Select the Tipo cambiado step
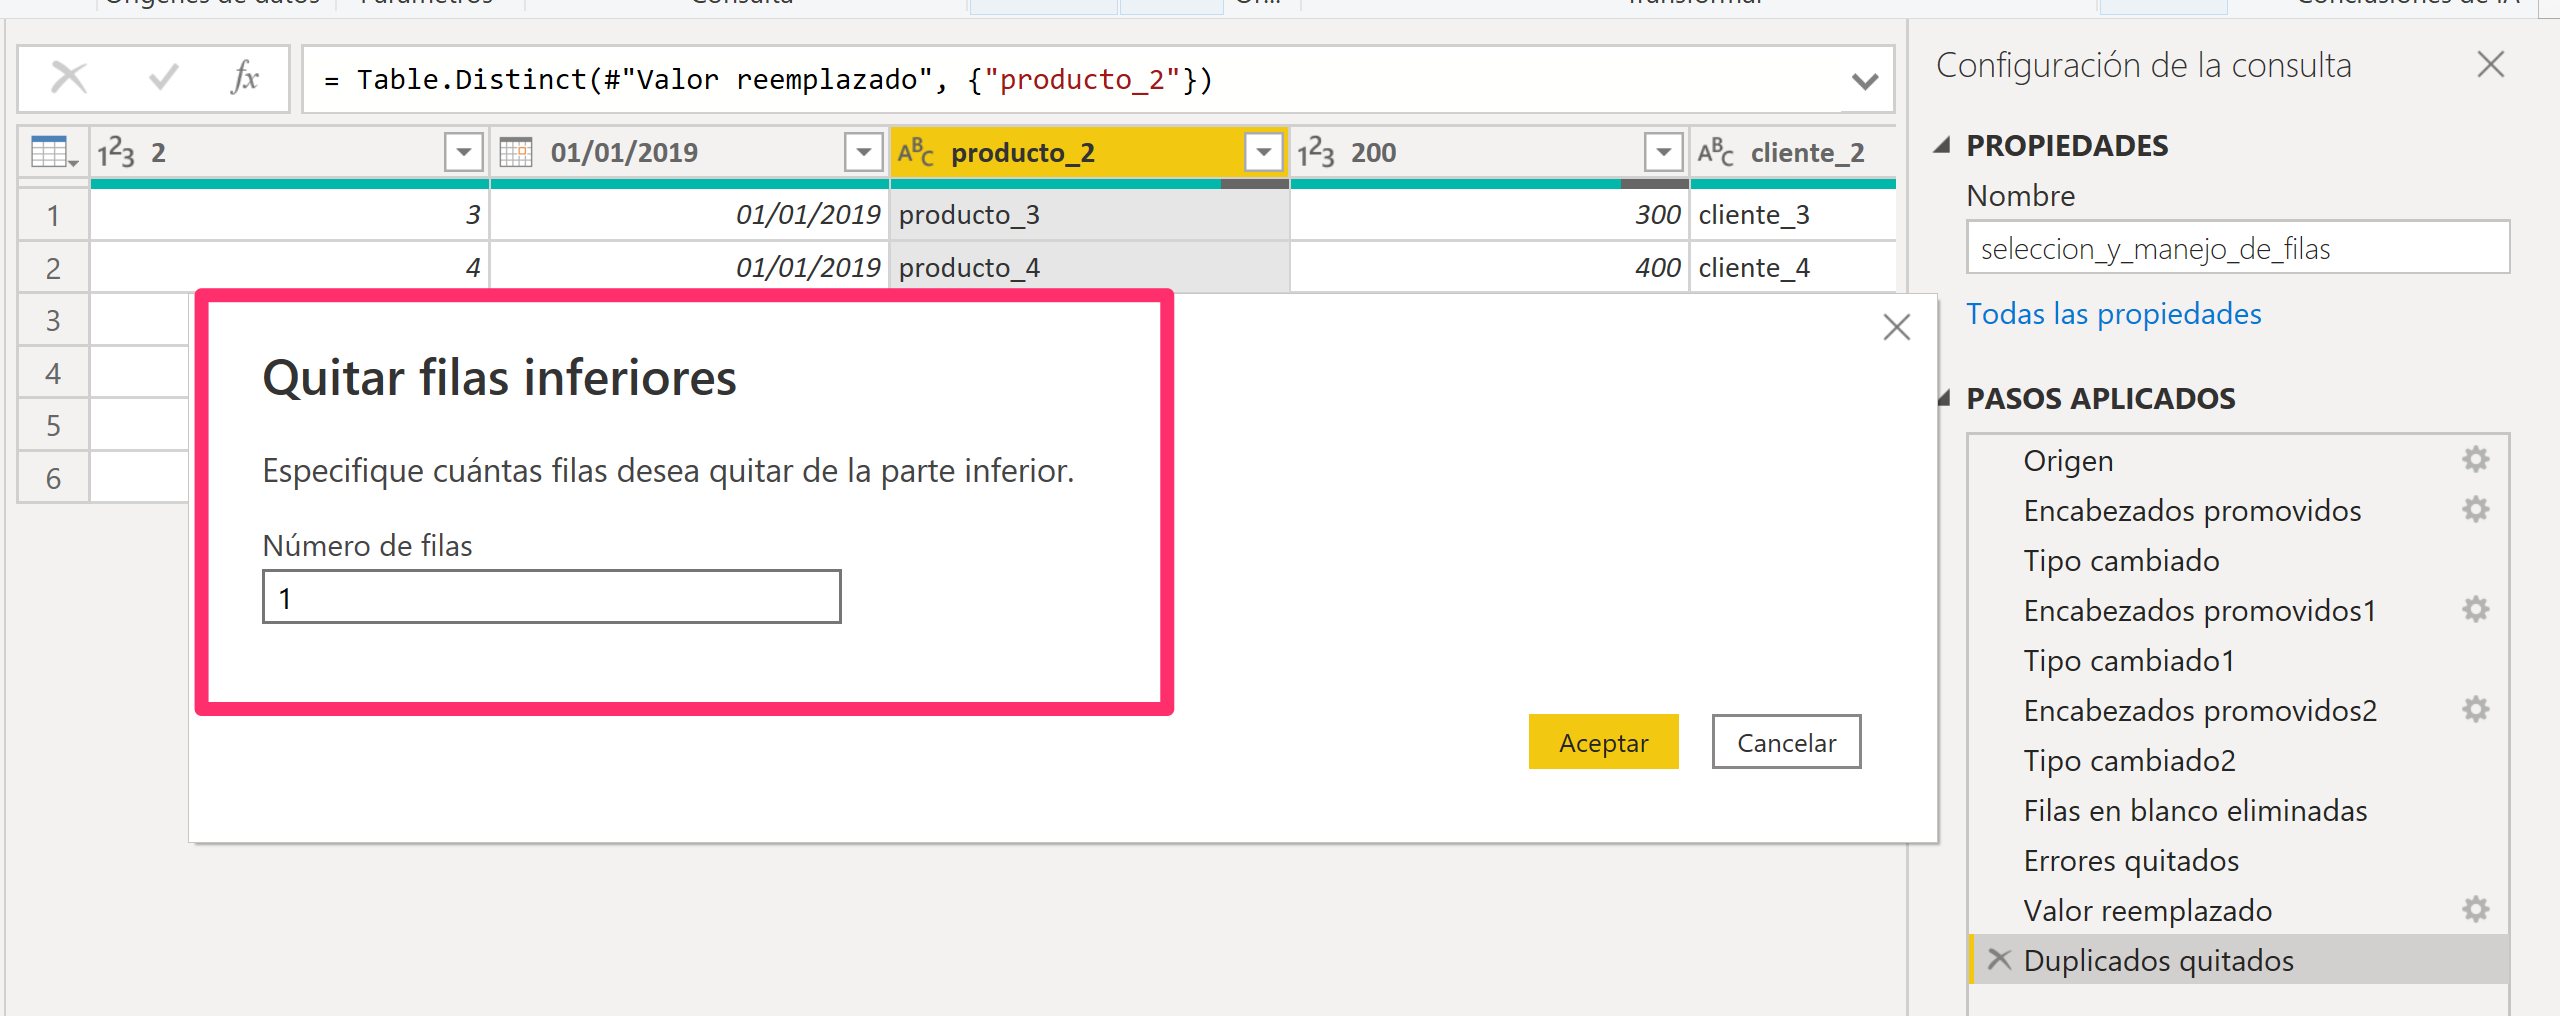Viewport: 2560px width, 1016px height. pos(2238,560)
